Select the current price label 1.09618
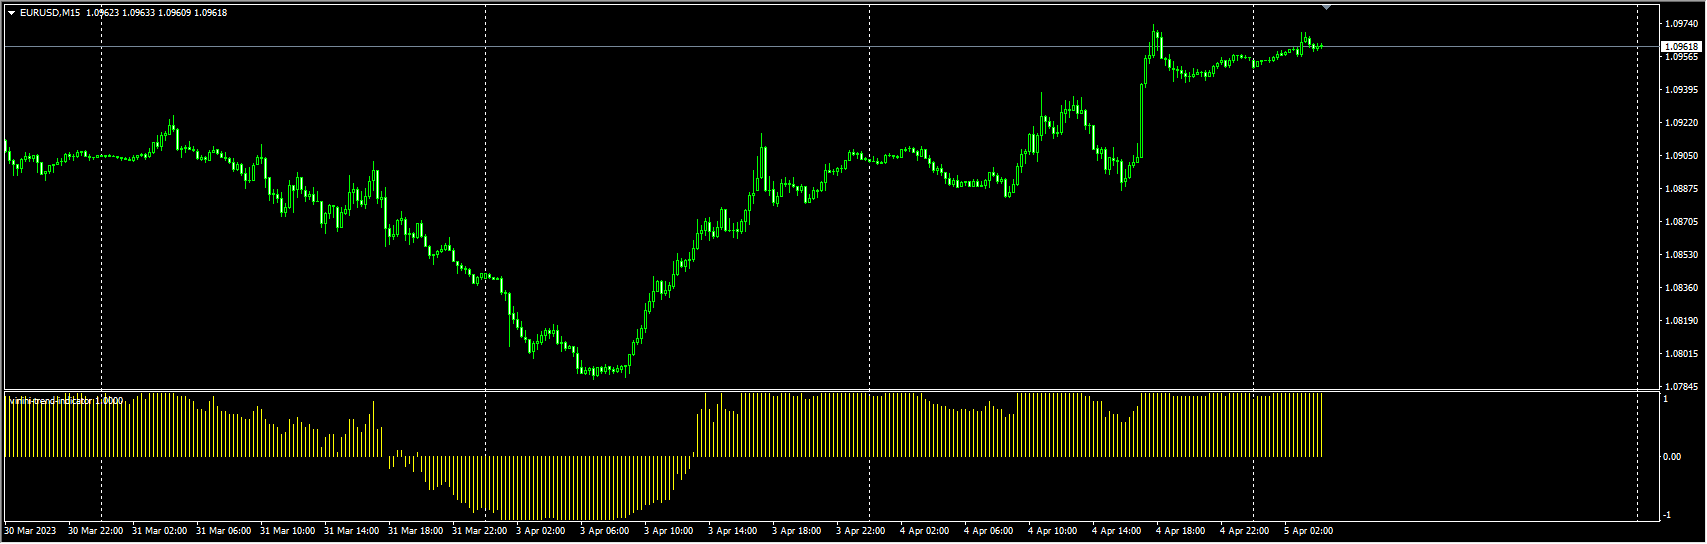Screen dimensions: 1707x544 coord(1681,46)
